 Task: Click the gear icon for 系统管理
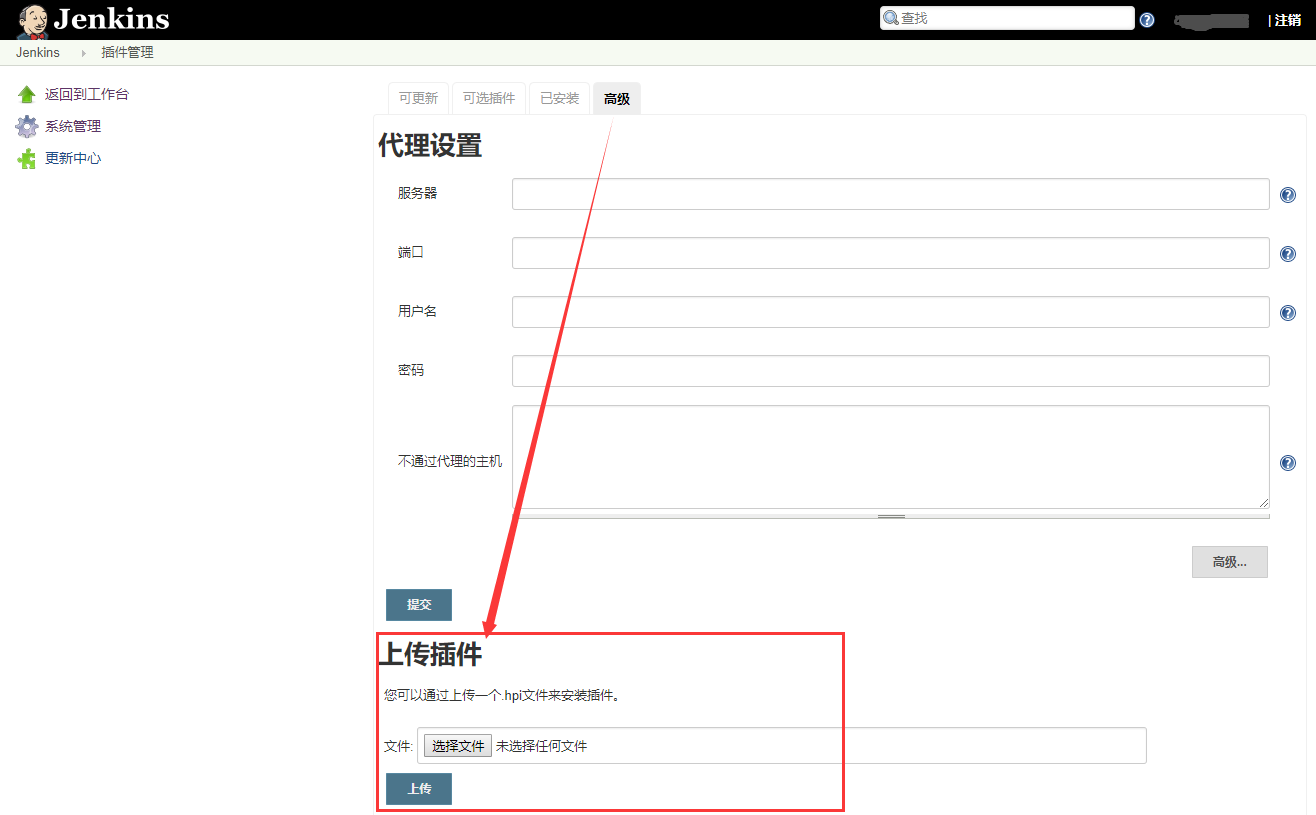click(x=27, y=126)
